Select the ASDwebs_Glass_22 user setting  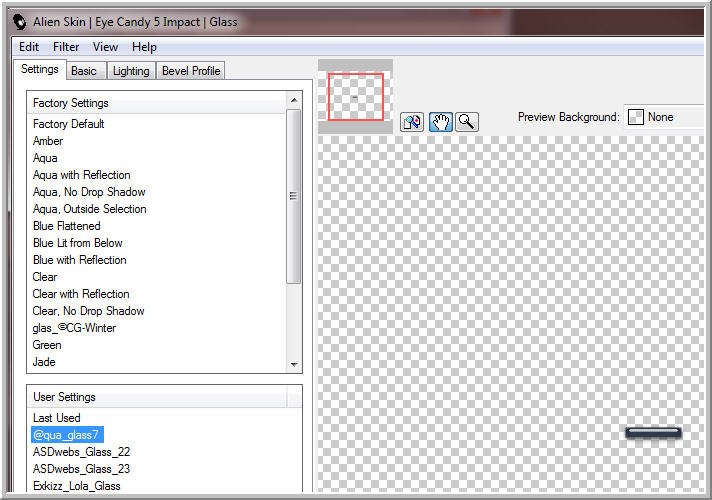(x=81, y=452)
